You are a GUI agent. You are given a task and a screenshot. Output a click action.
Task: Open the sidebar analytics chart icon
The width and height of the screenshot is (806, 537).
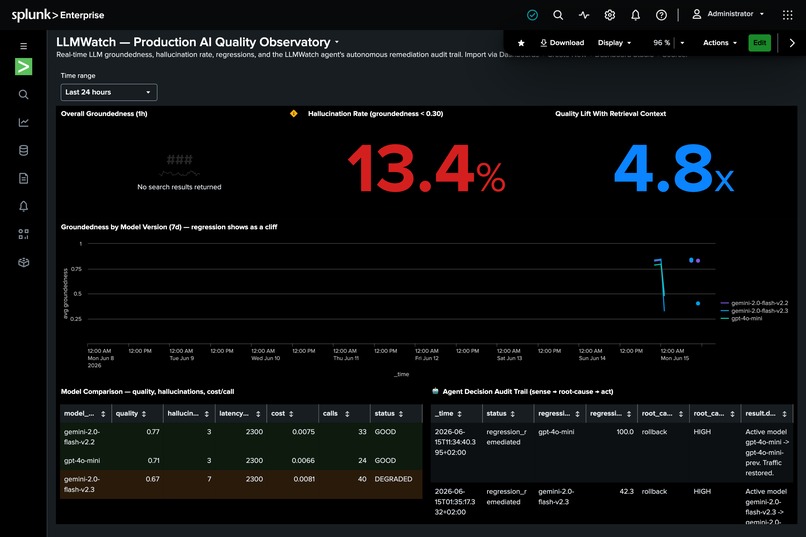(x=24, y=122)
